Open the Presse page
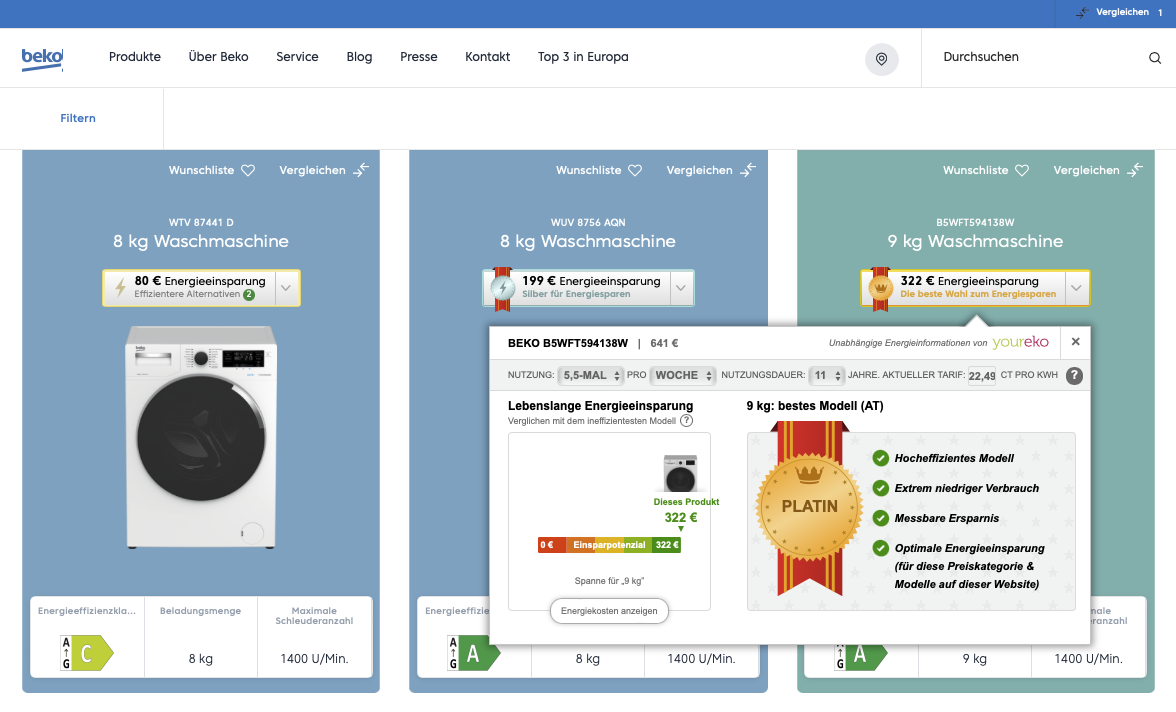This screenshot has height=712, width=1176. [418, 57]
